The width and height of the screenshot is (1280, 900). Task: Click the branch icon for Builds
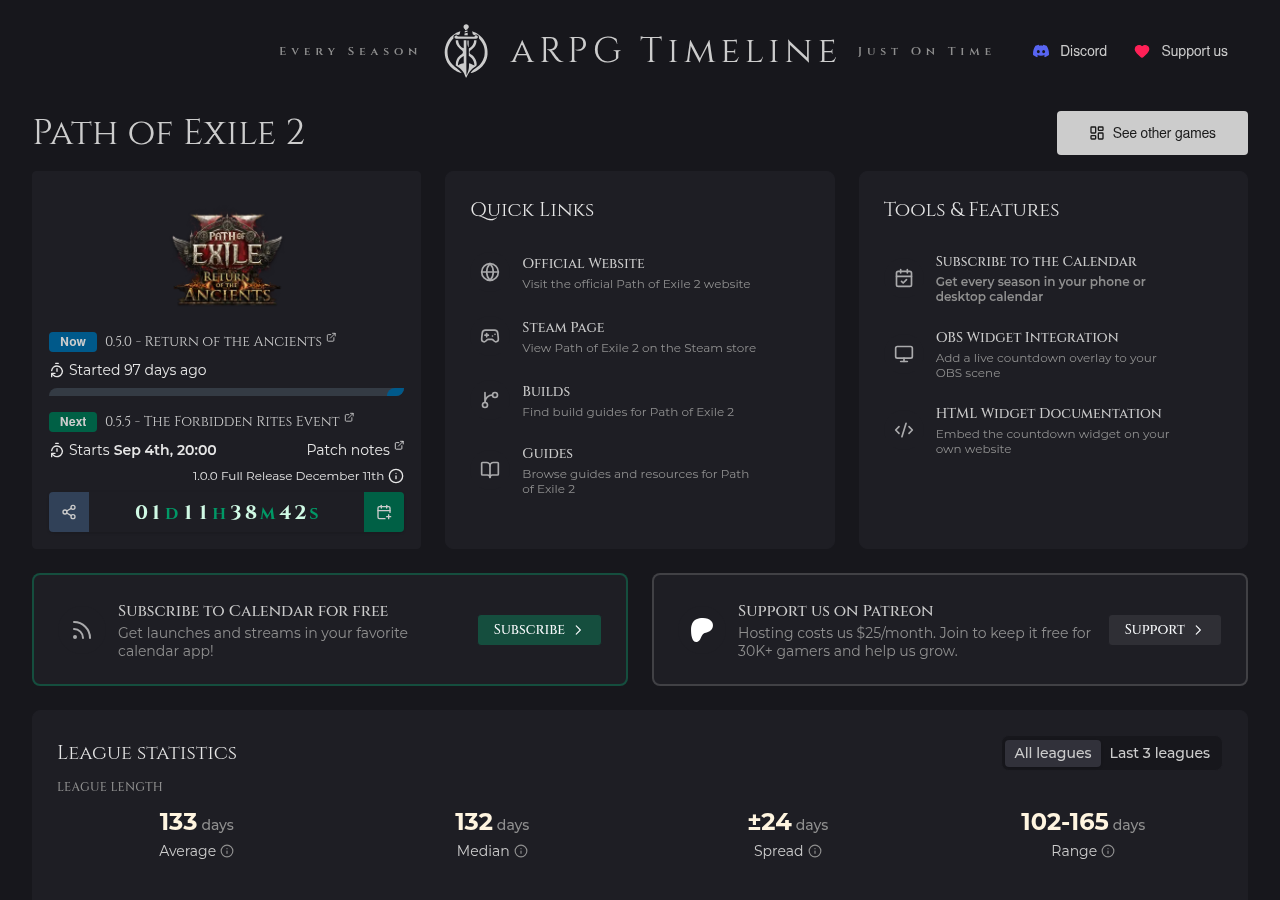tap(490, 400)
